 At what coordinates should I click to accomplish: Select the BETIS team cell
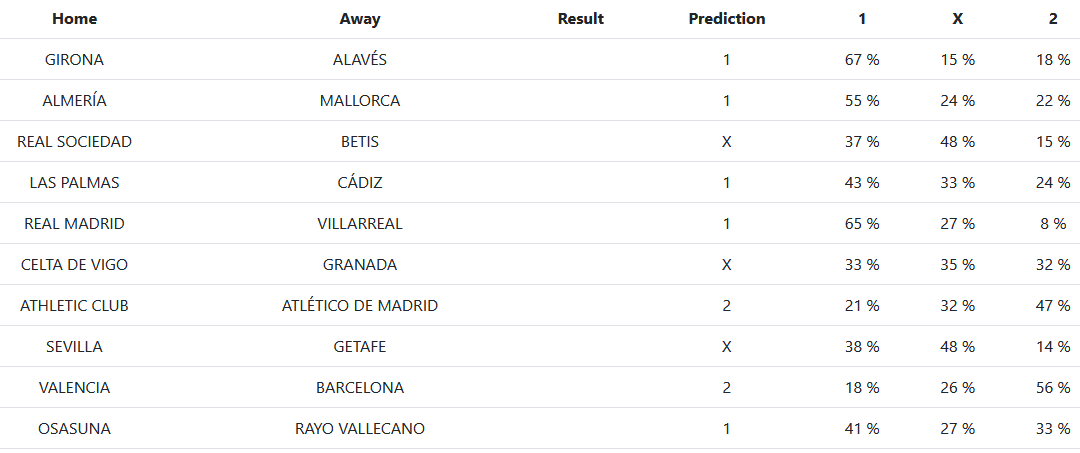(x=360, y=142)
